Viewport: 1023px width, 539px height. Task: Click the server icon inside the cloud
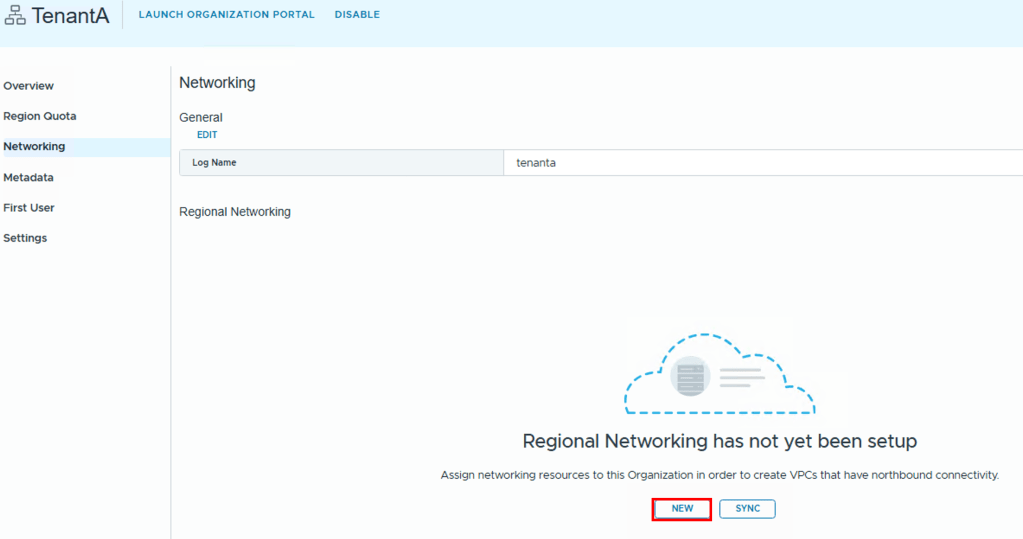click(x=690, y=376)
